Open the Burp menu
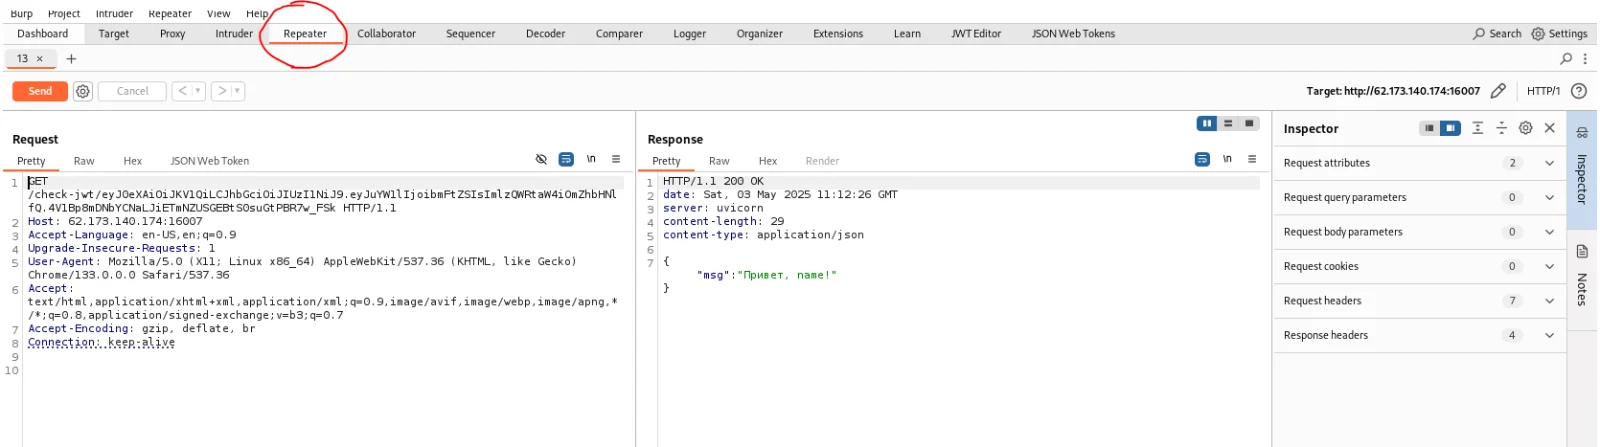 (x=21, y=14)
